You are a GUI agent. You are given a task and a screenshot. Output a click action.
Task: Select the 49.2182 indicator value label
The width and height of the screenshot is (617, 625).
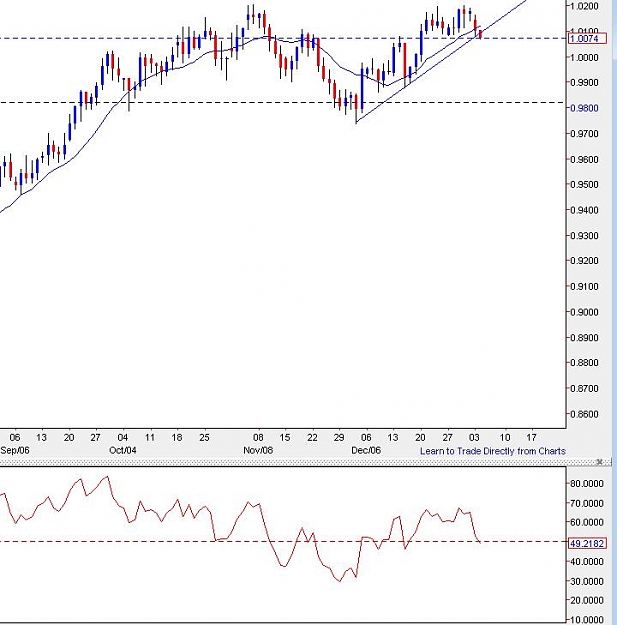click(x=587, y=543)
